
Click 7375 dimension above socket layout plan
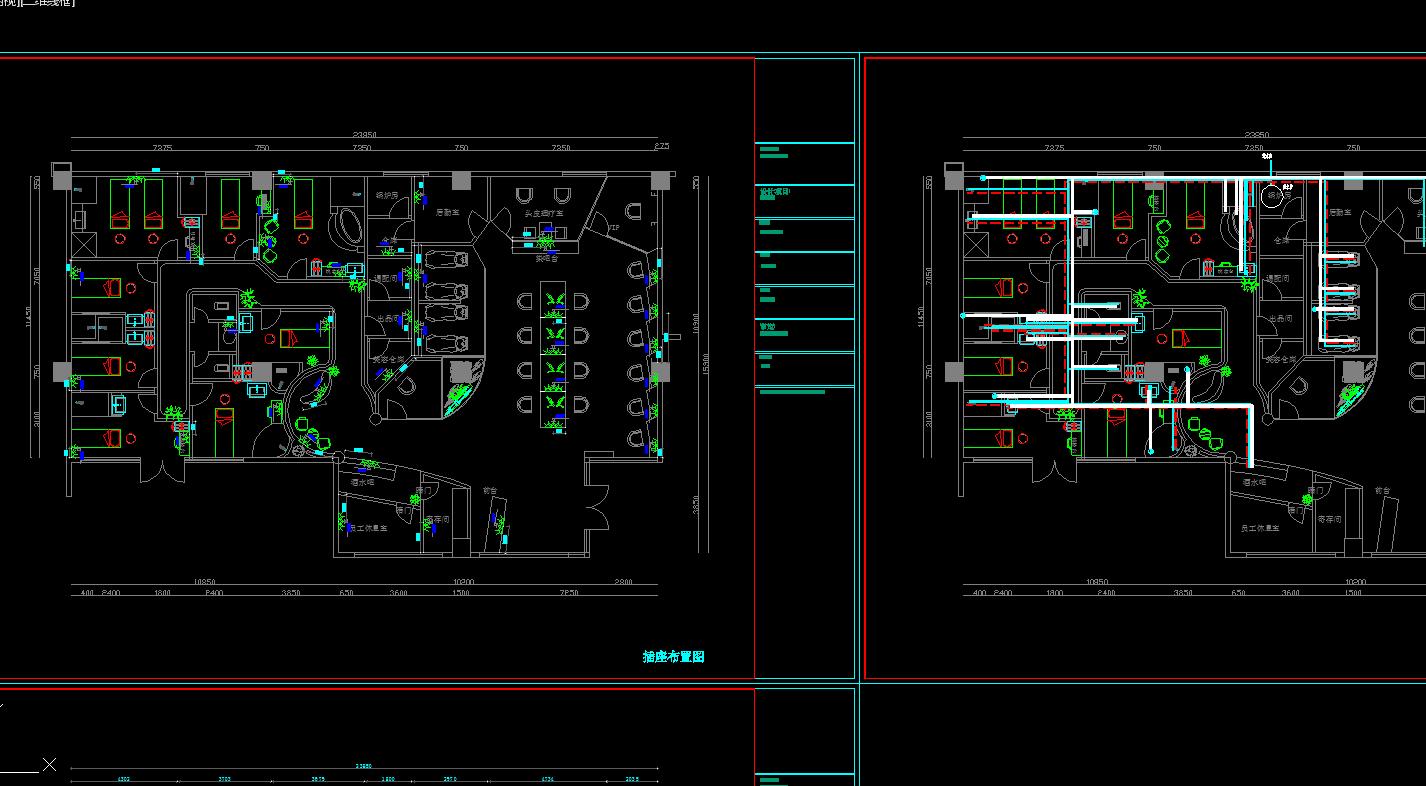162,148
